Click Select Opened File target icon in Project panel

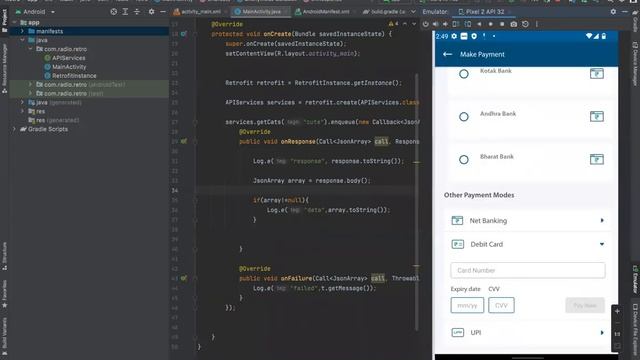click(x=113, y=12)
